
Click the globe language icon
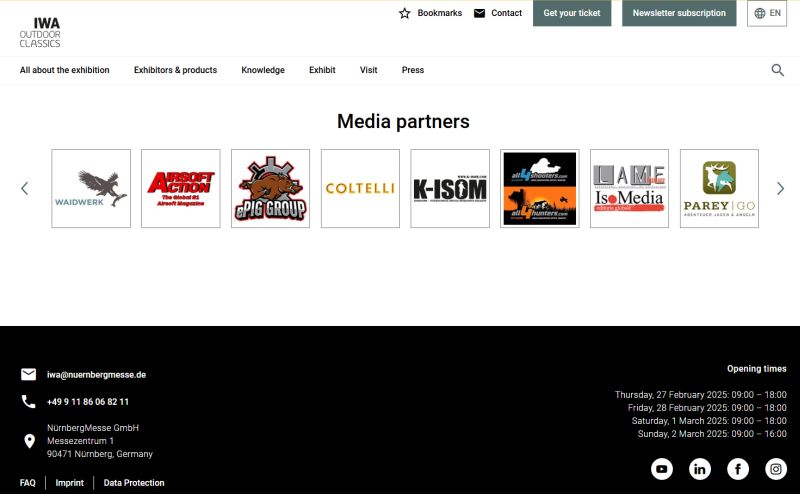760,13
